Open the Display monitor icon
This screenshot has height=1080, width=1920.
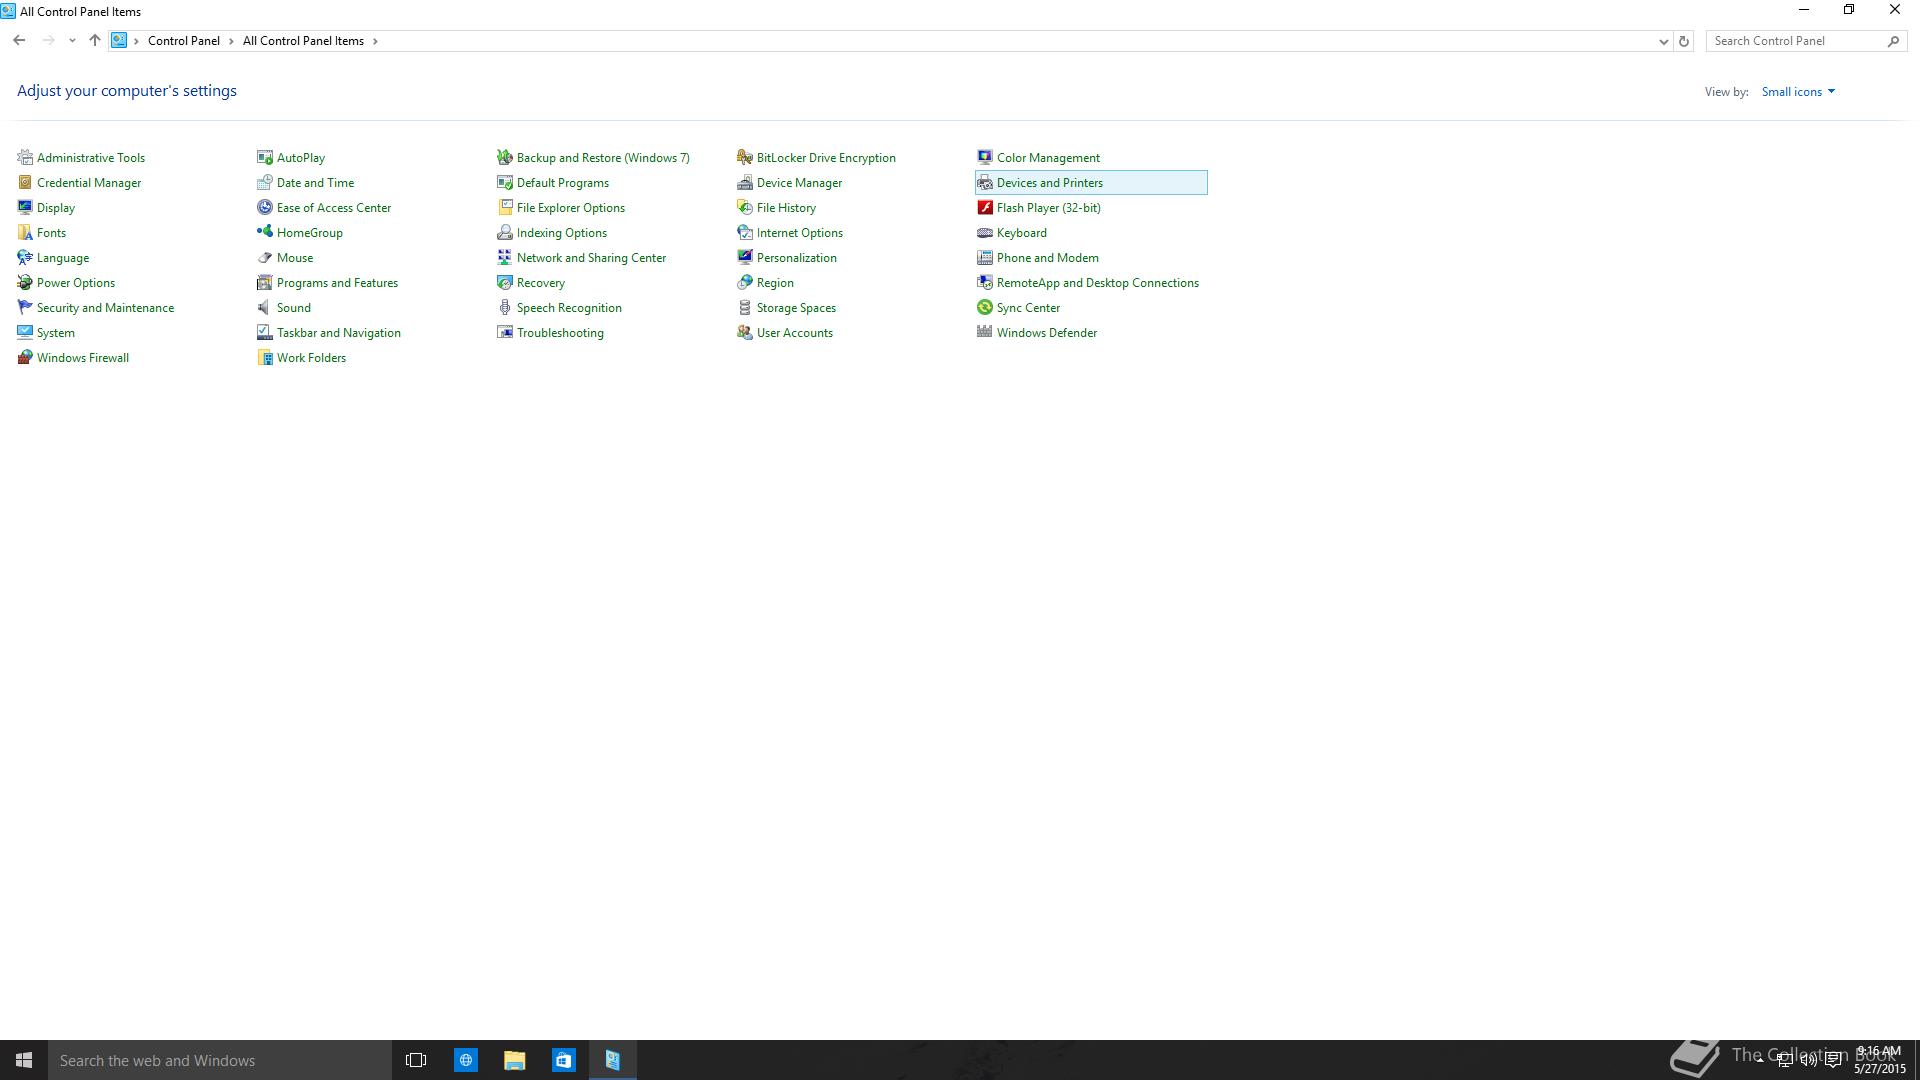click(x=25, y=207)
